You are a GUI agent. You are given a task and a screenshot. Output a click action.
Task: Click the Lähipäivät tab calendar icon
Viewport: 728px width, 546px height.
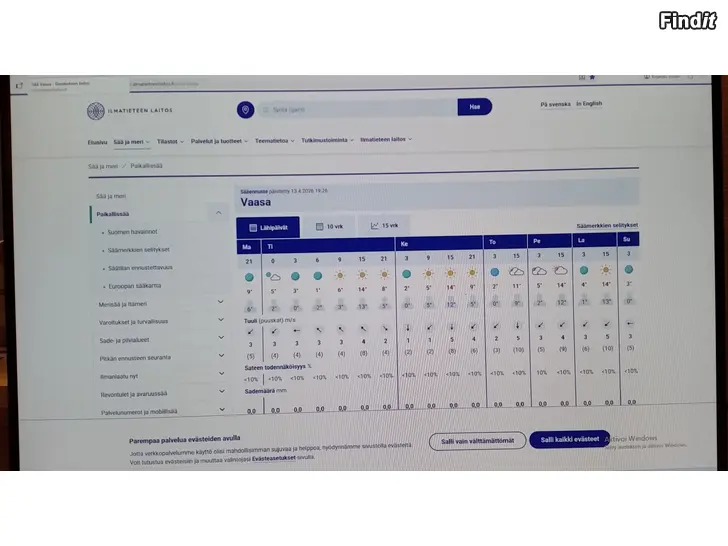(x=252, y=228)
